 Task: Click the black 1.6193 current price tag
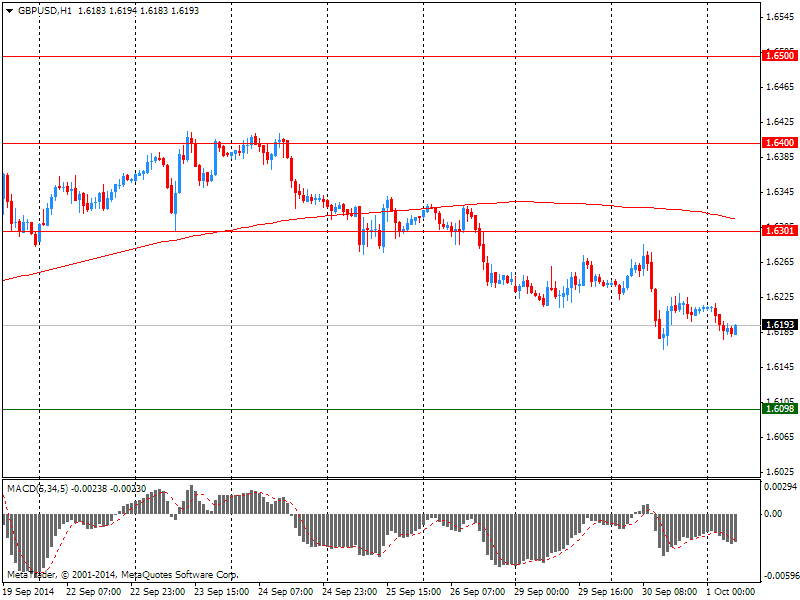click(x=779, y=325)
